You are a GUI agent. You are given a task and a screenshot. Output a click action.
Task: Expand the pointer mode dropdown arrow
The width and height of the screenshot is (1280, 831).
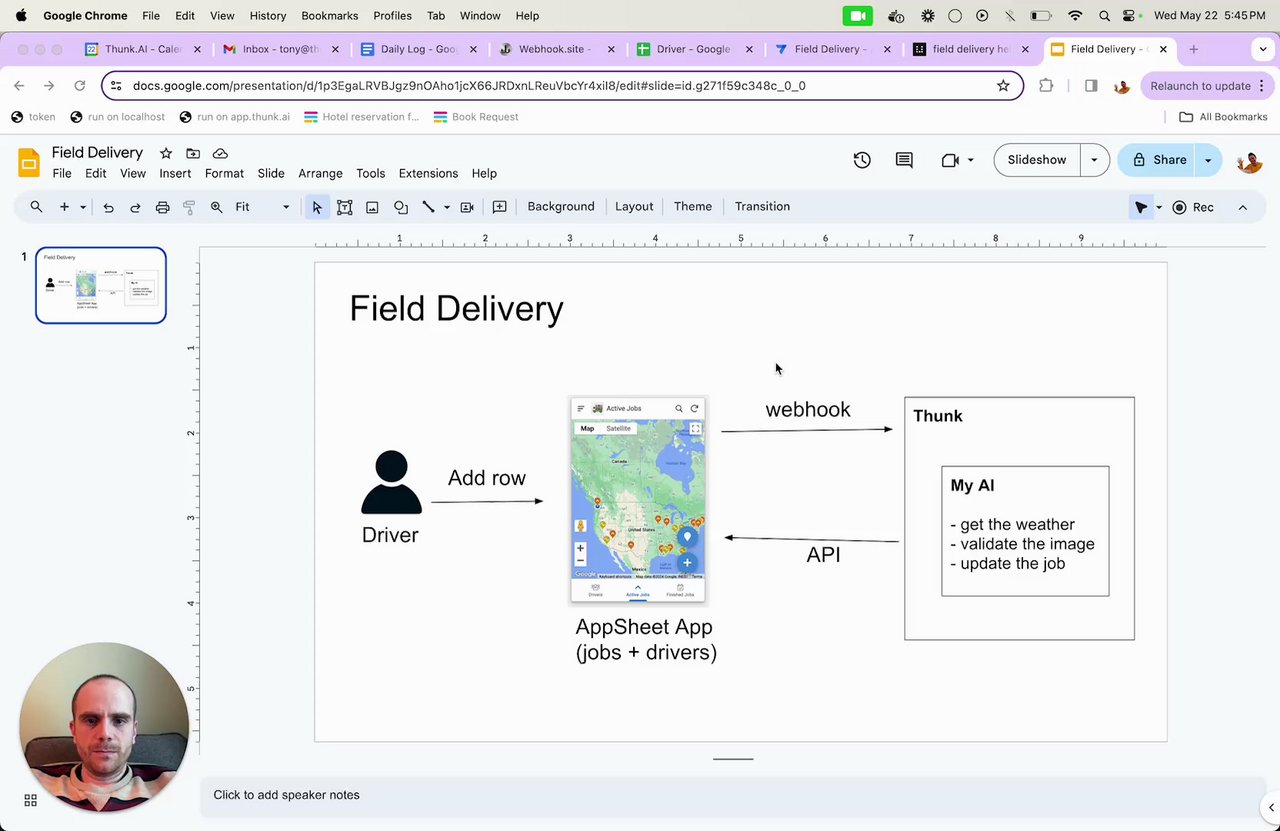[x=1159, y=207]
